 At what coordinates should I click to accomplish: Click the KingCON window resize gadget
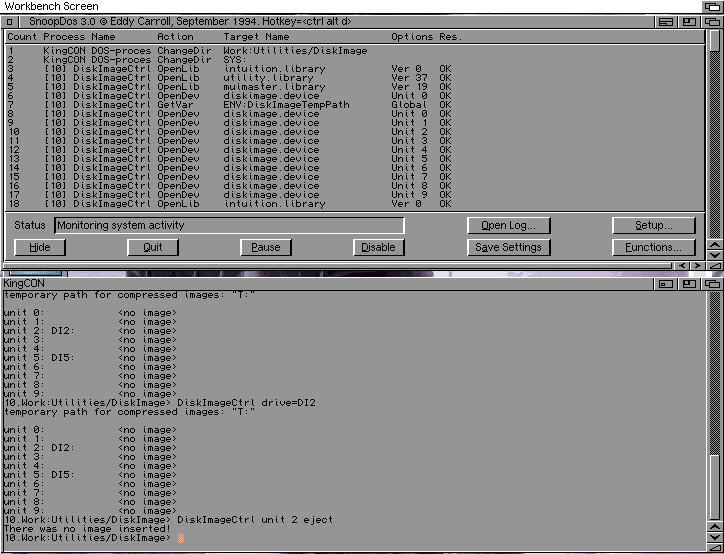(714, 547)
